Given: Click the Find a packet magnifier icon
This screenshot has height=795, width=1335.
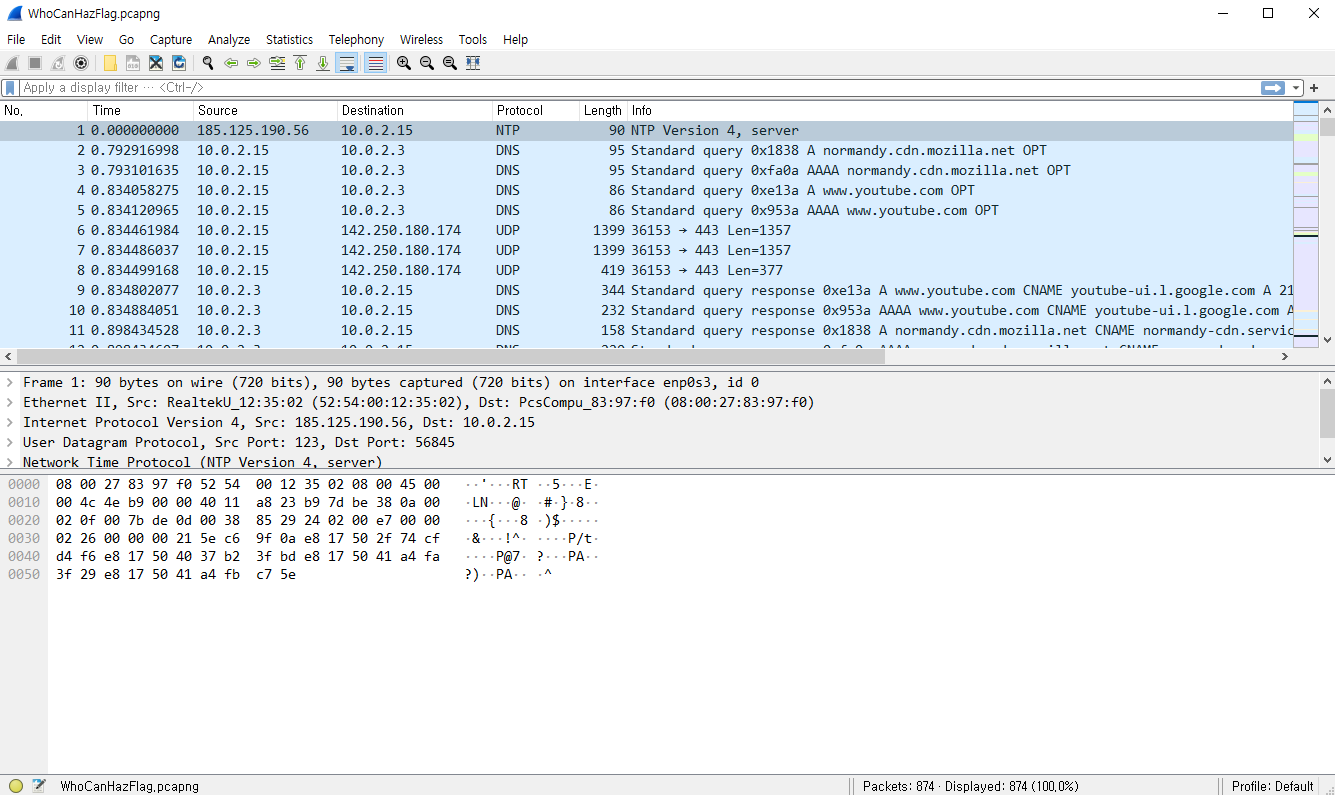Looking at the screenshot, I should click(x=208, y=63).
